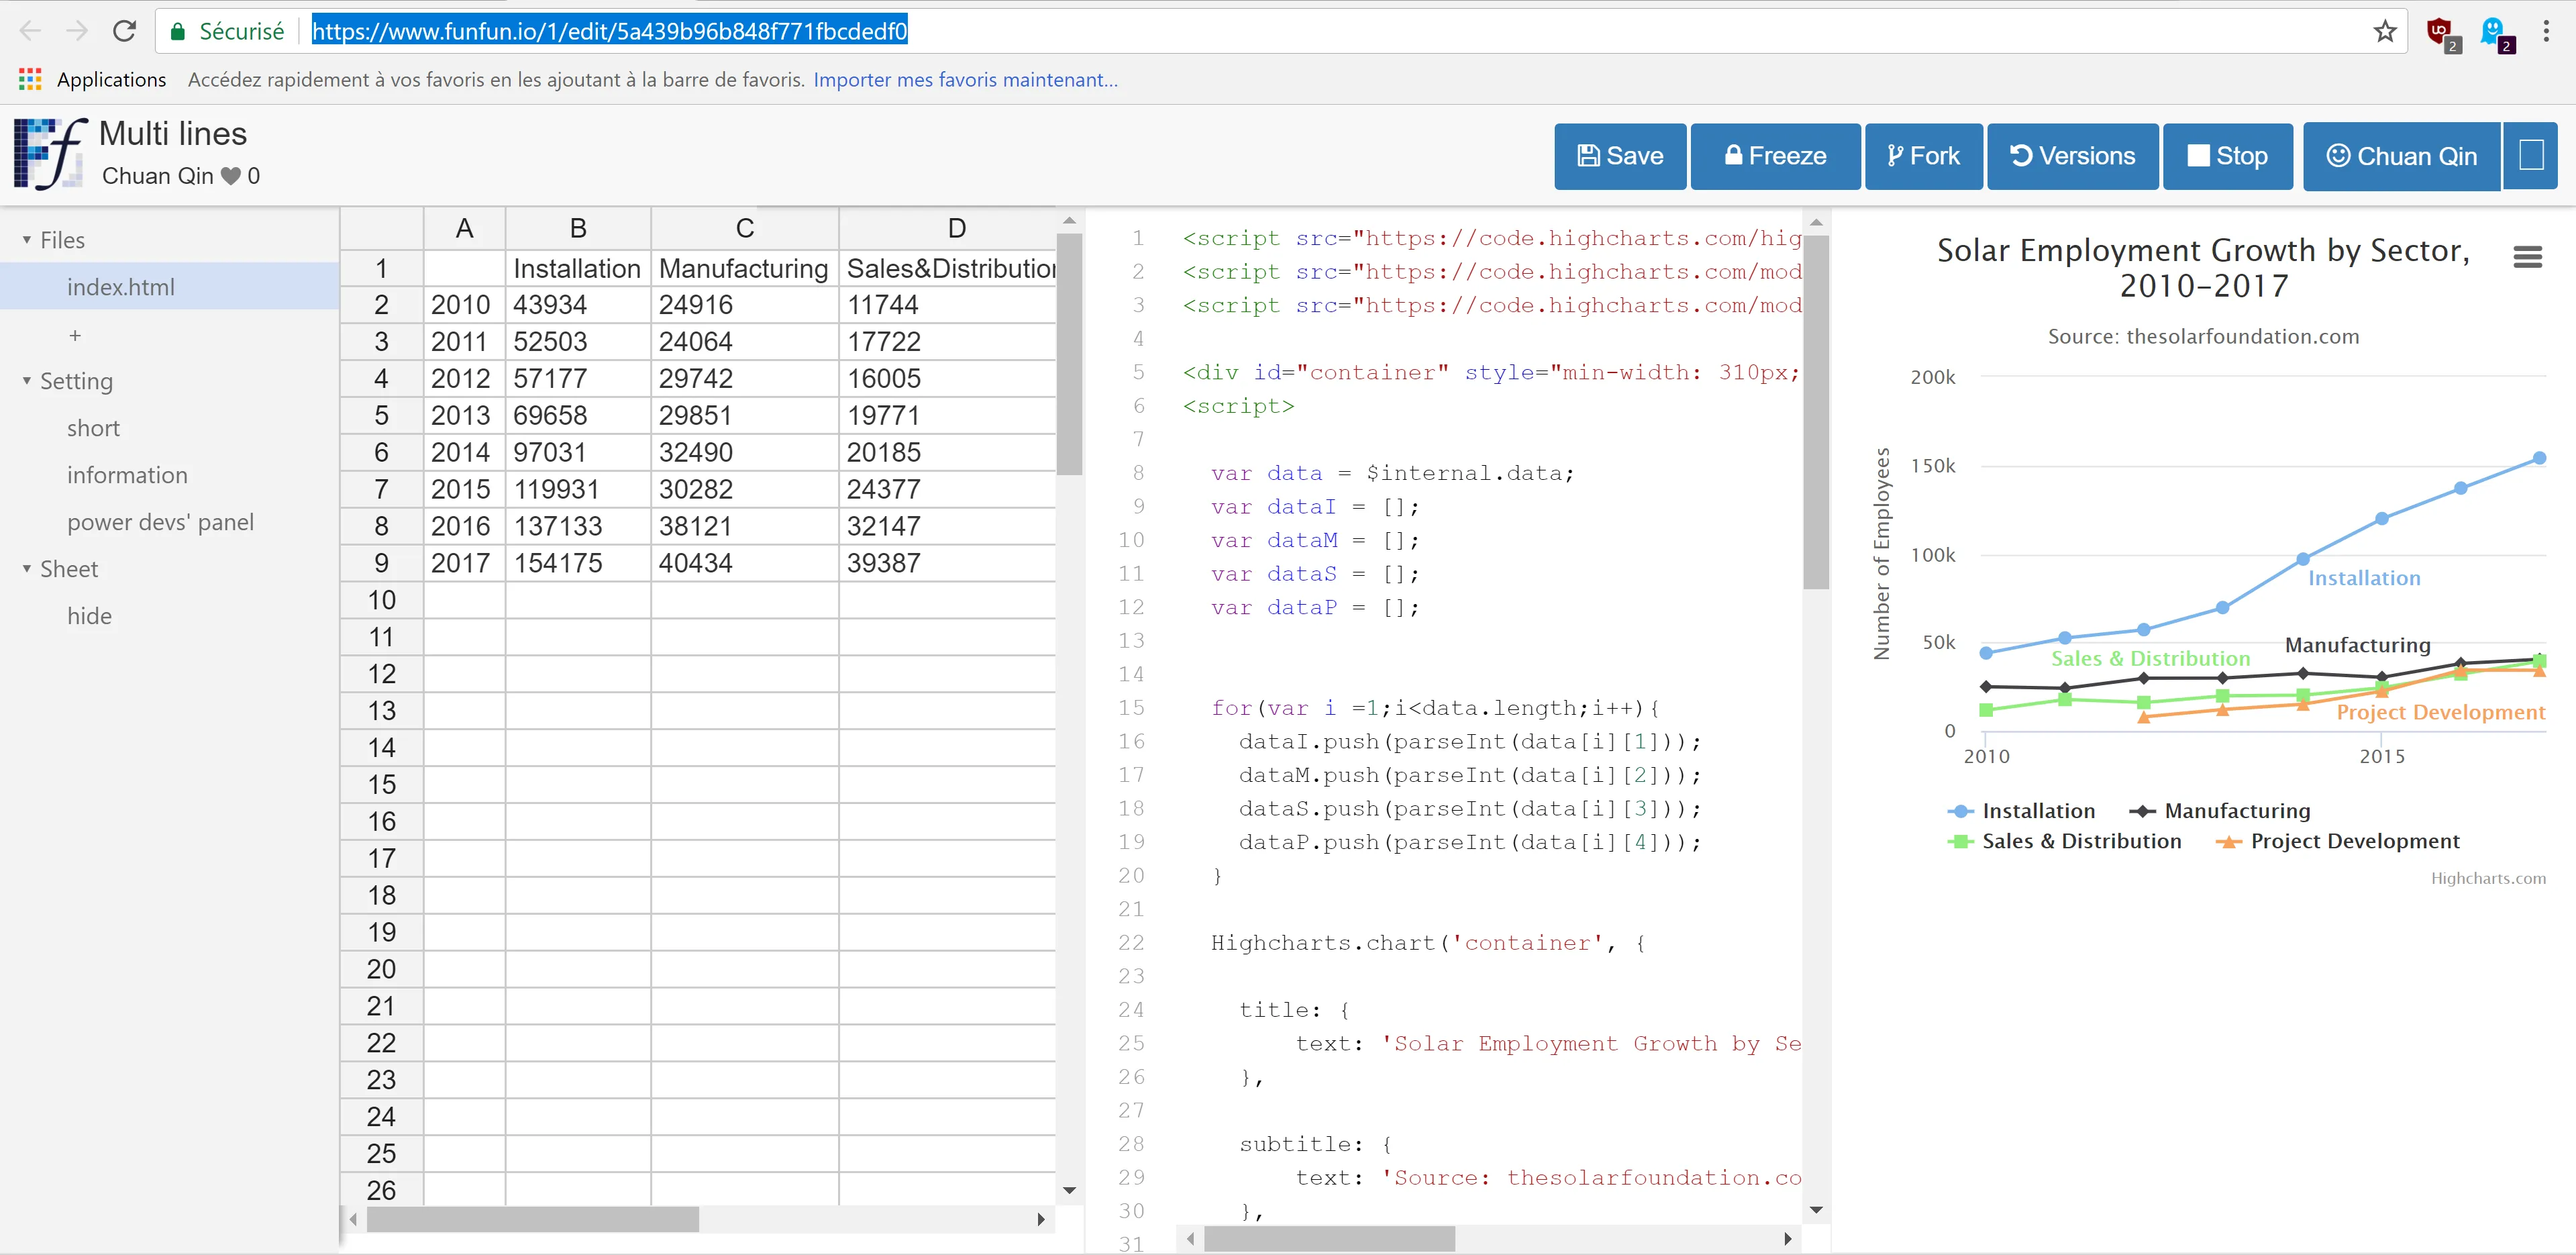
Task: Collapse the Setting tree section
Action: [27, 381]
